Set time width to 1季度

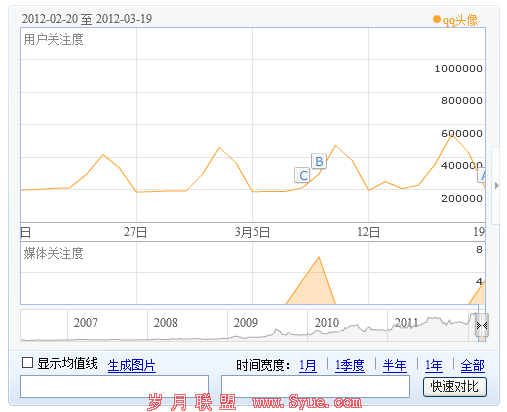click(x=350, y=366)
